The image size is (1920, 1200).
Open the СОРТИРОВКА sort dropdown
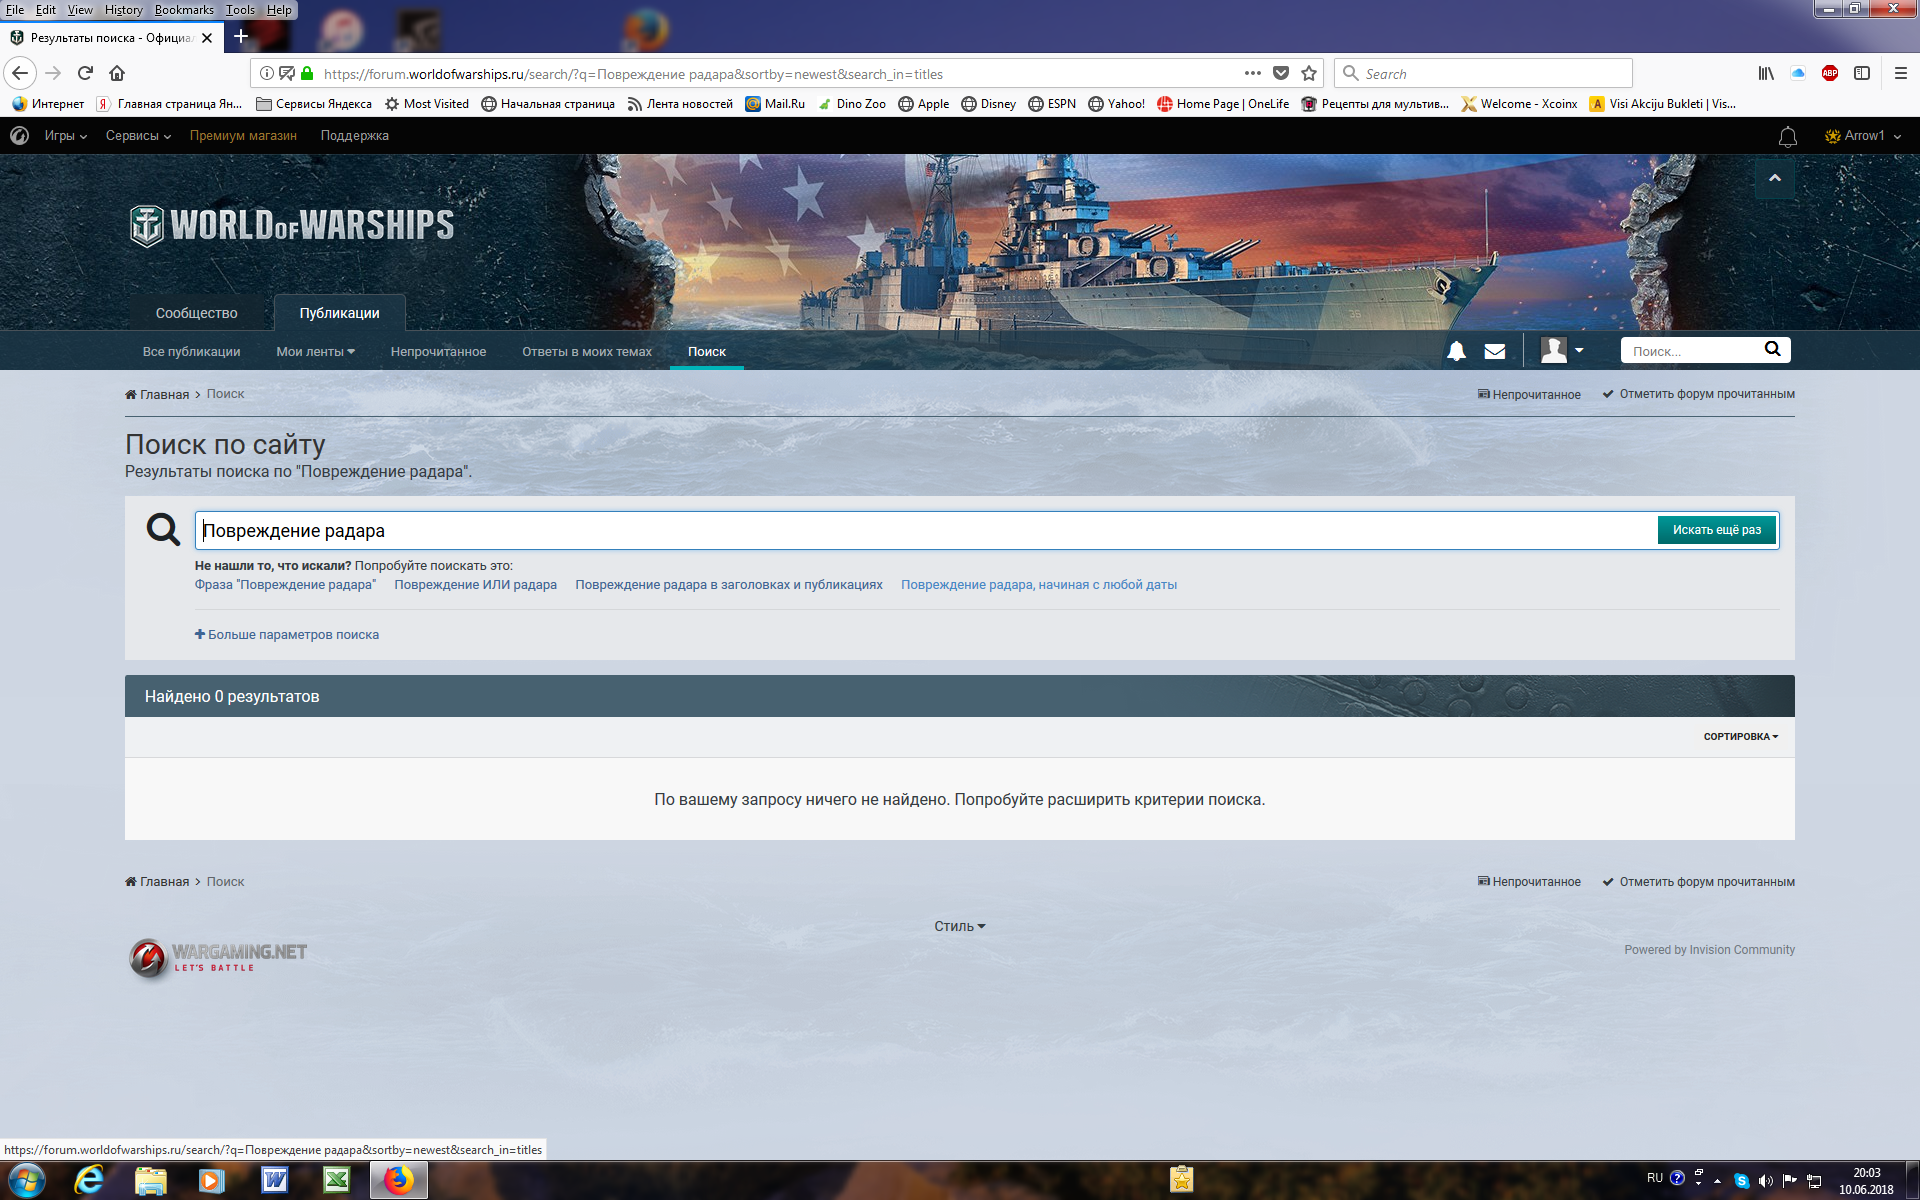tap(1740, 736)
